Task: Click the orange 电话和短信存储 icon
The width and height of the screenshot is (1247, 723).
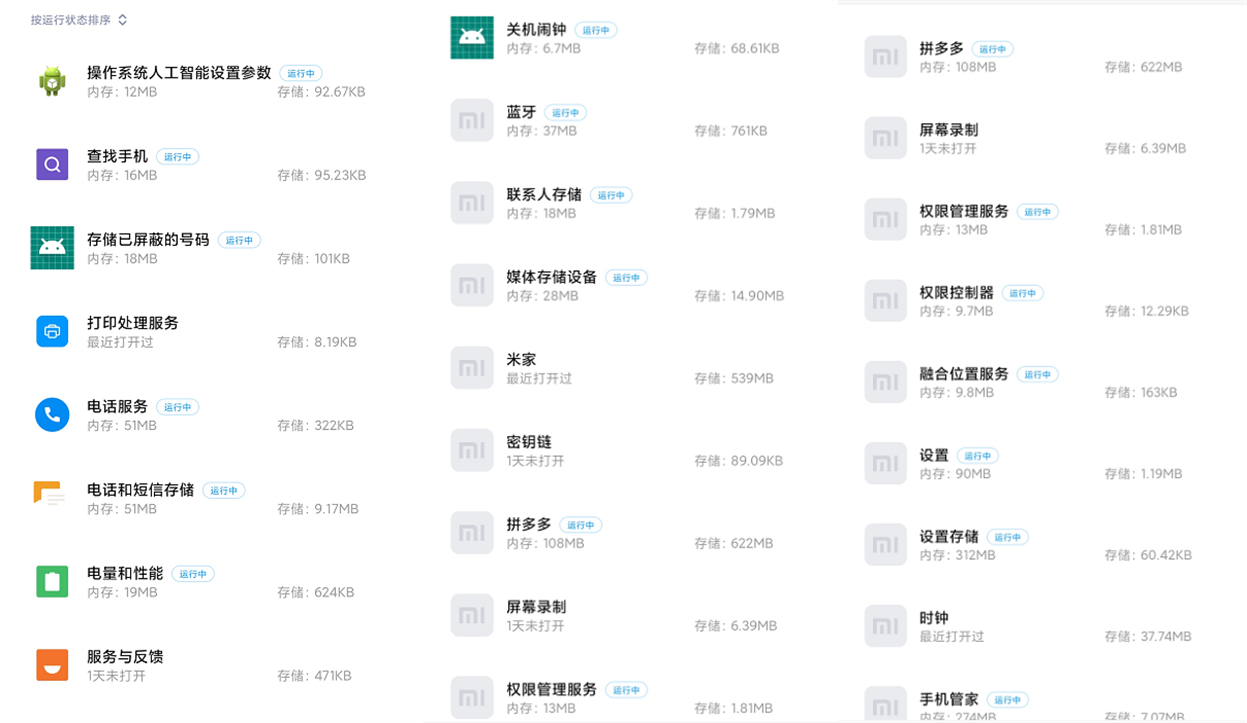Action: coord(49,497)
